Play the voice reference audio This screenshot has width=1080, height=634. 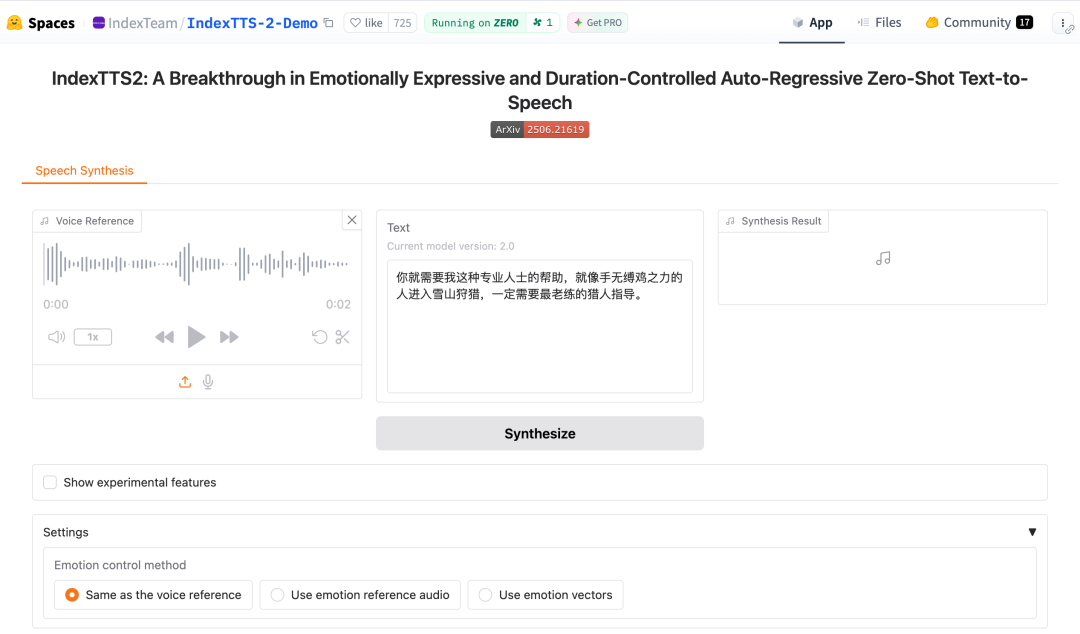tap(196, 337)
